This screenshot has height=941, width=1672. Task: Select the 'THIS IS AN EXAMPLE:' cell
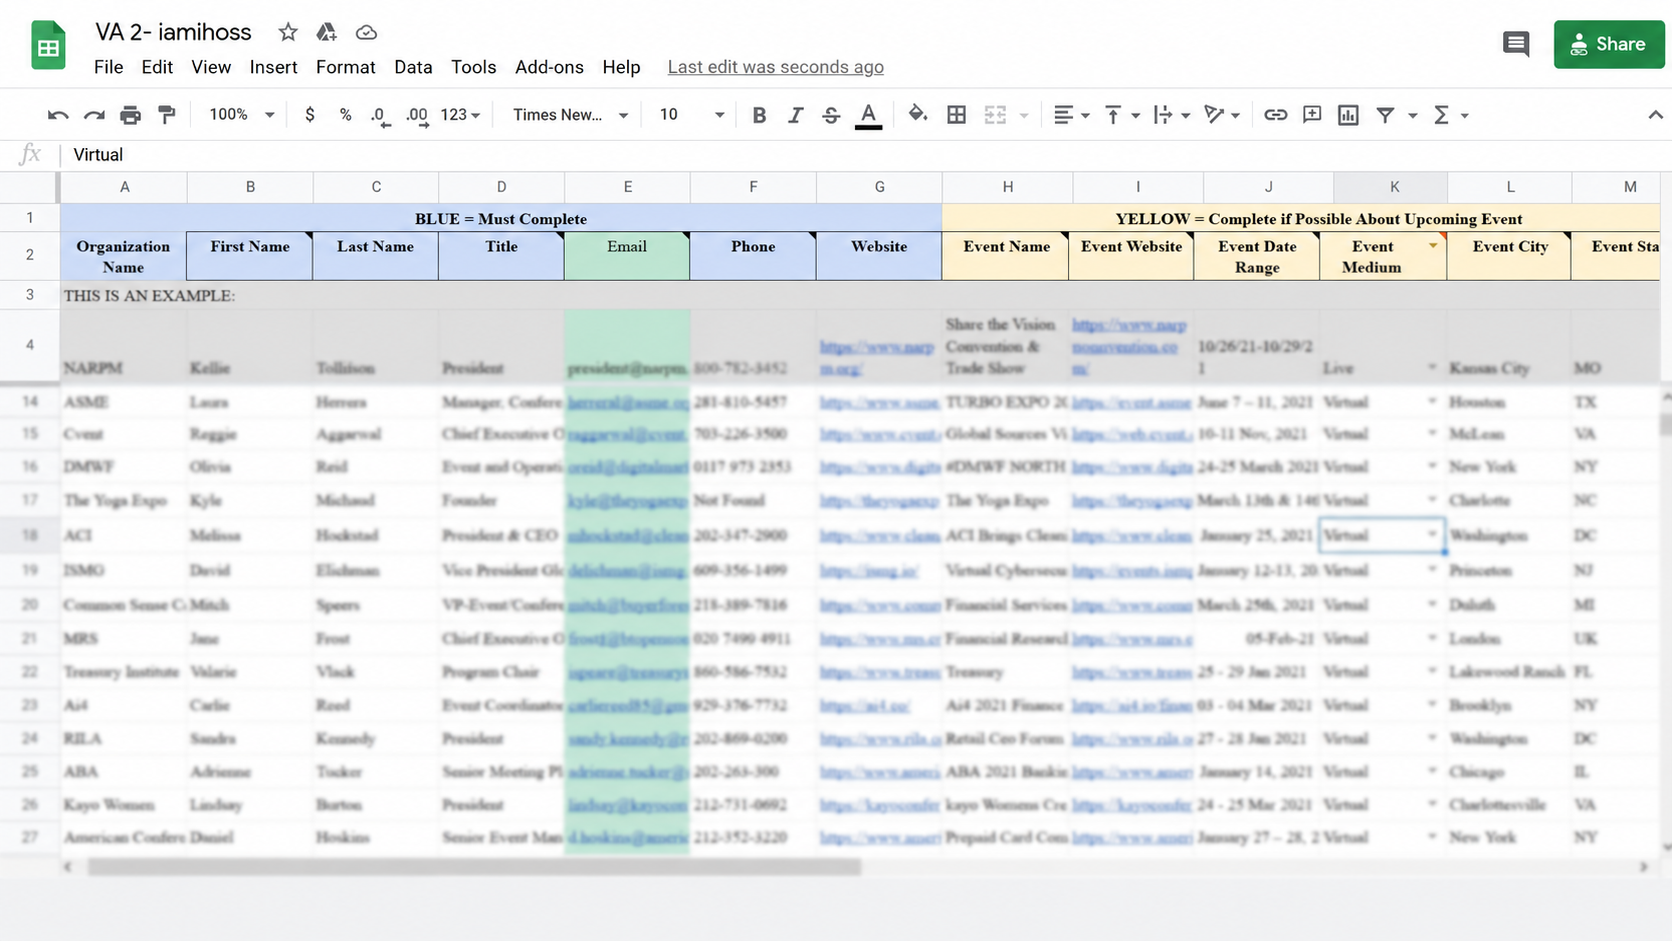[x=150, y=296]
